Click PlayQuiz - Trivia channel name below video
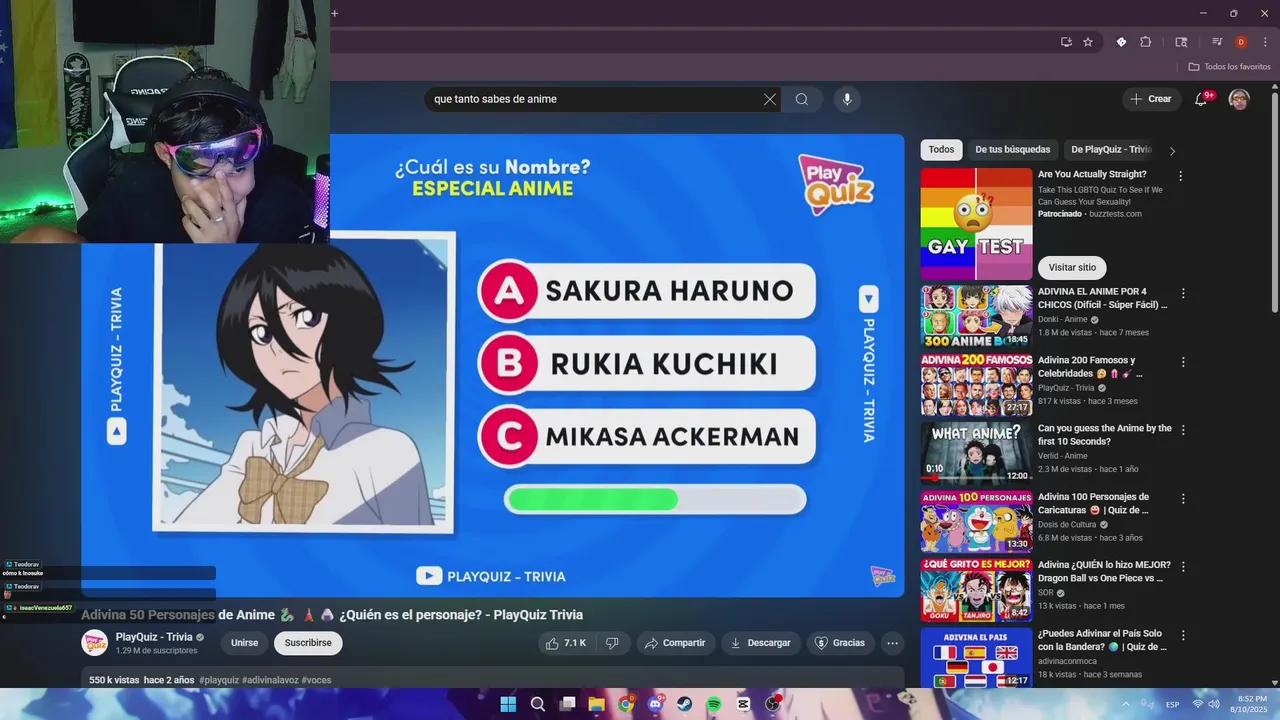Image resolution: width=1280 pixels, height=720 pixels. tap(154, 637)
